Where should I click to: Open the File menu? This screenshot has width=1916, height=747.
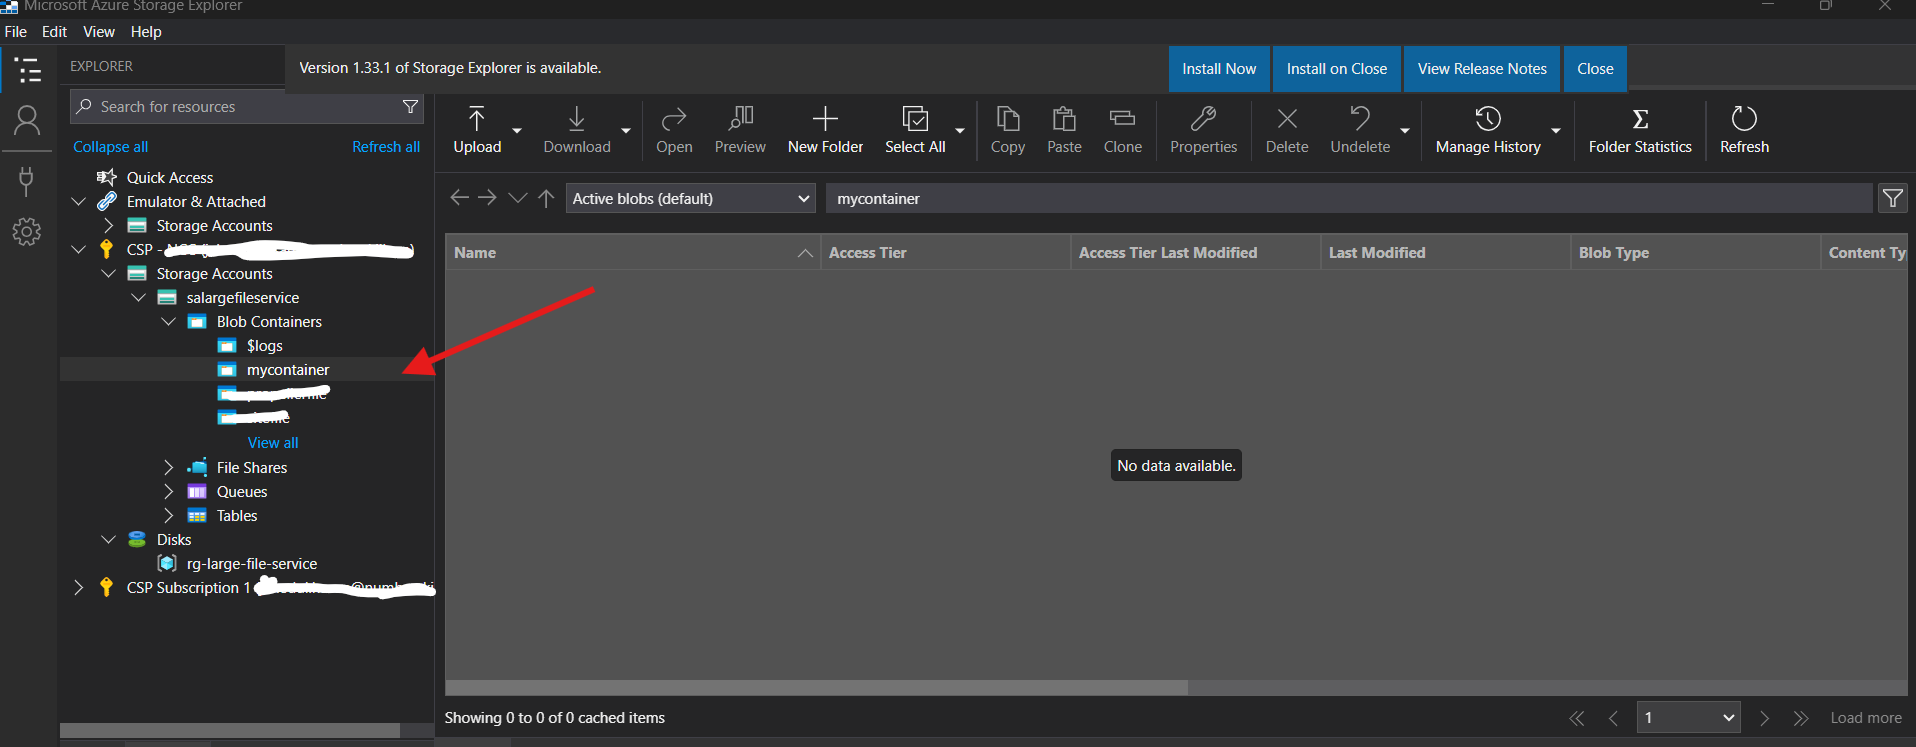tap(16, 31)
